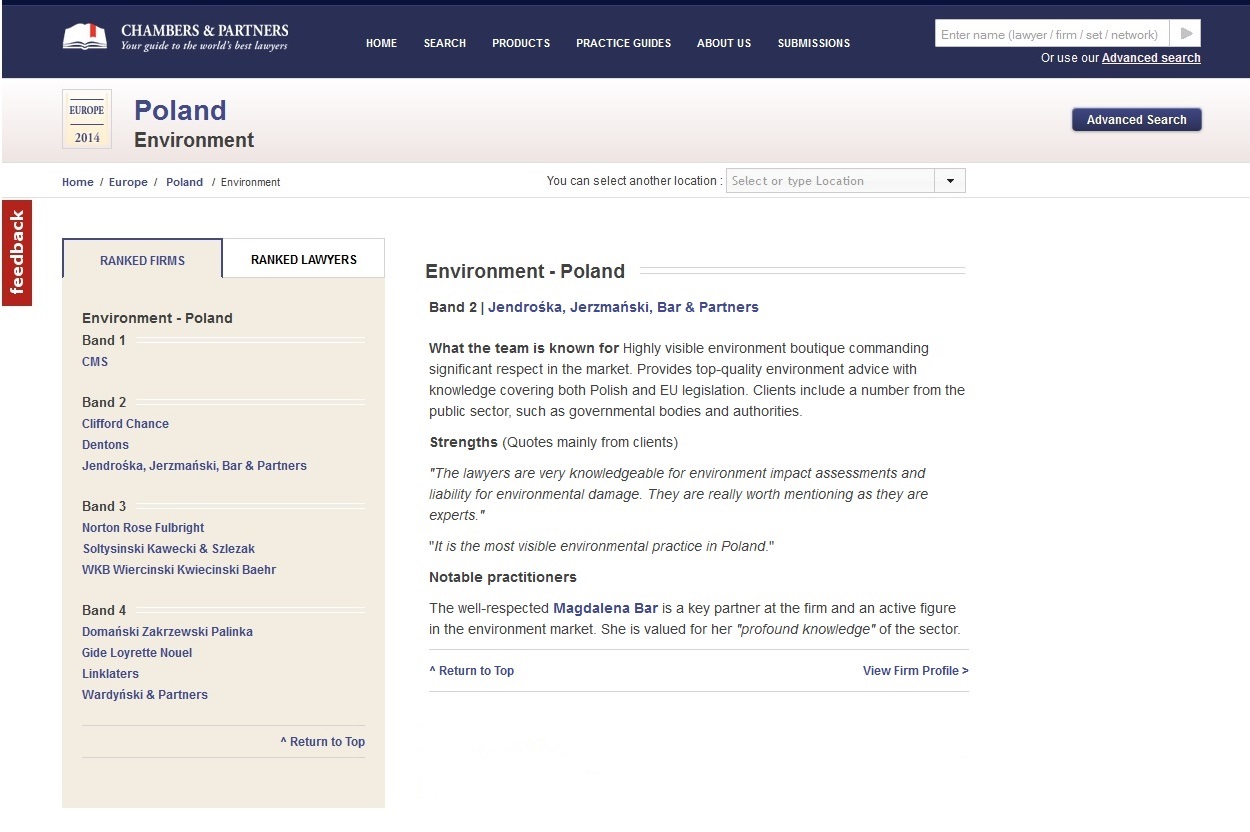
Task: Open the red feedback side tab
Action: (x=17, y=253)
